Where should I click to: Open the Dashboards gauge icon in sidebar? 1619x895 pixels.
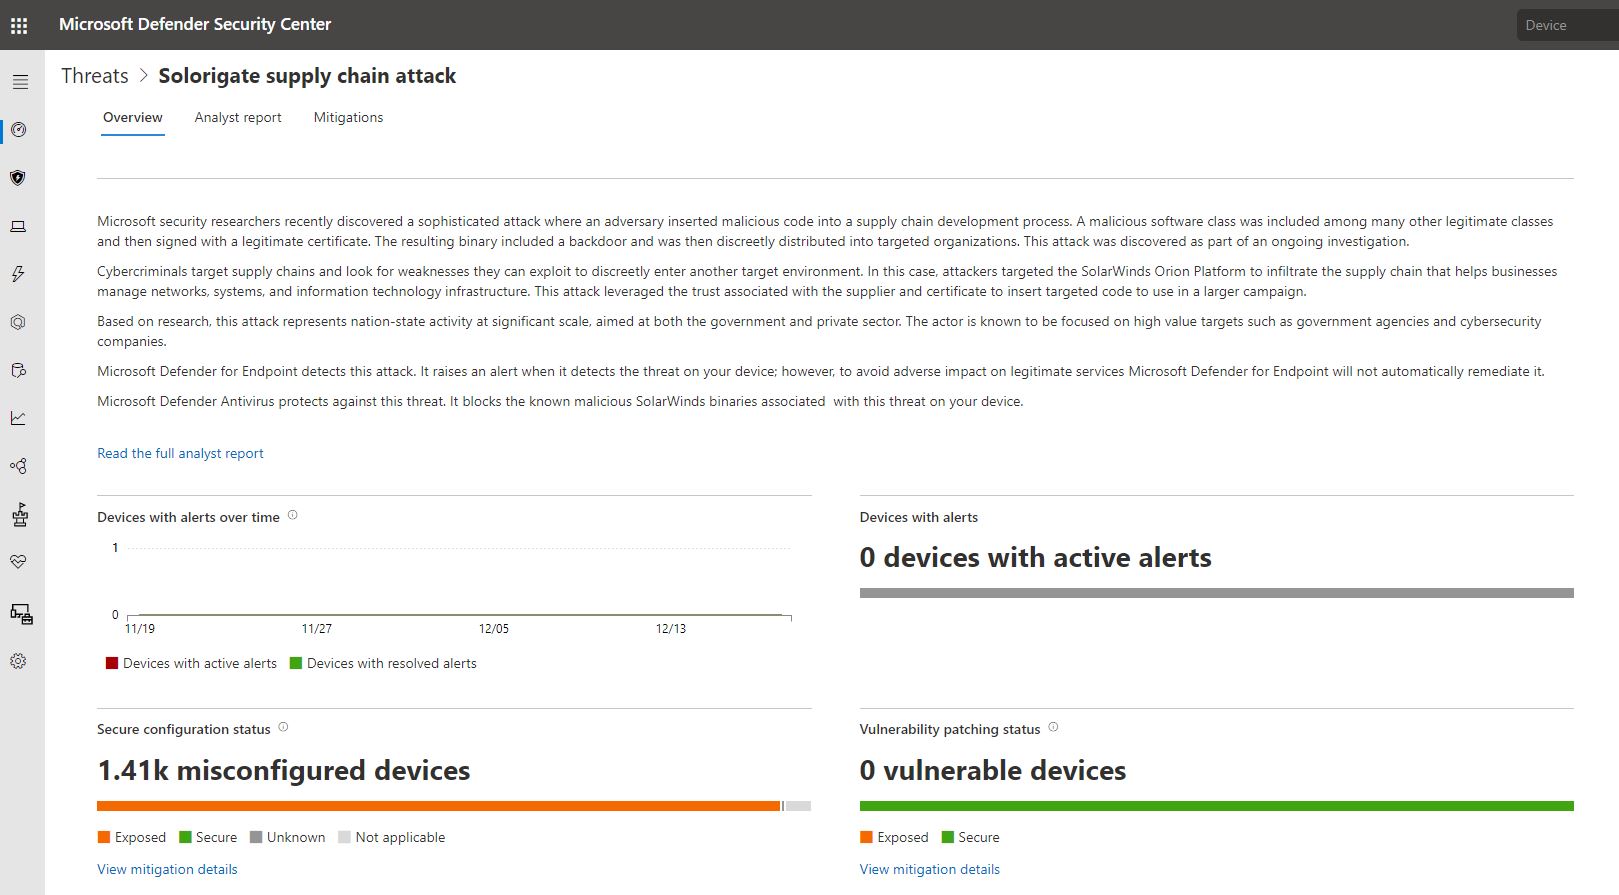pos(19,130)
